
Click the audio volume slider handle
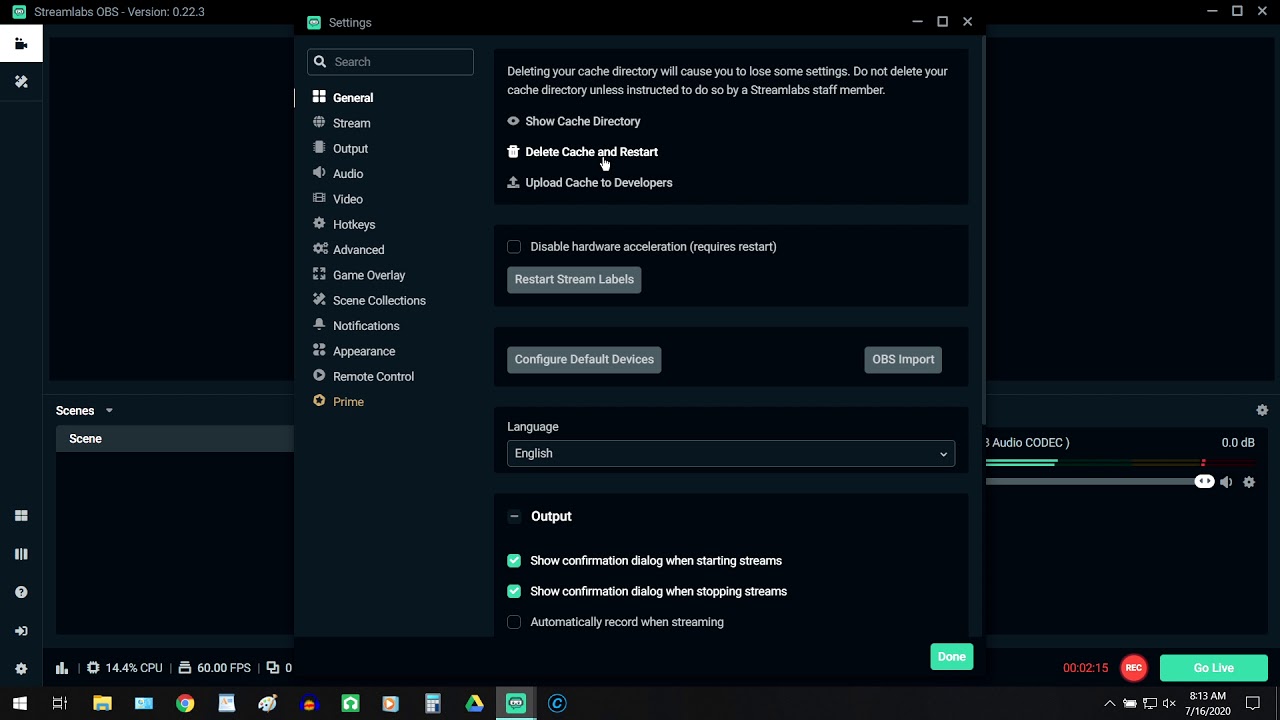tap(1204, 482)
